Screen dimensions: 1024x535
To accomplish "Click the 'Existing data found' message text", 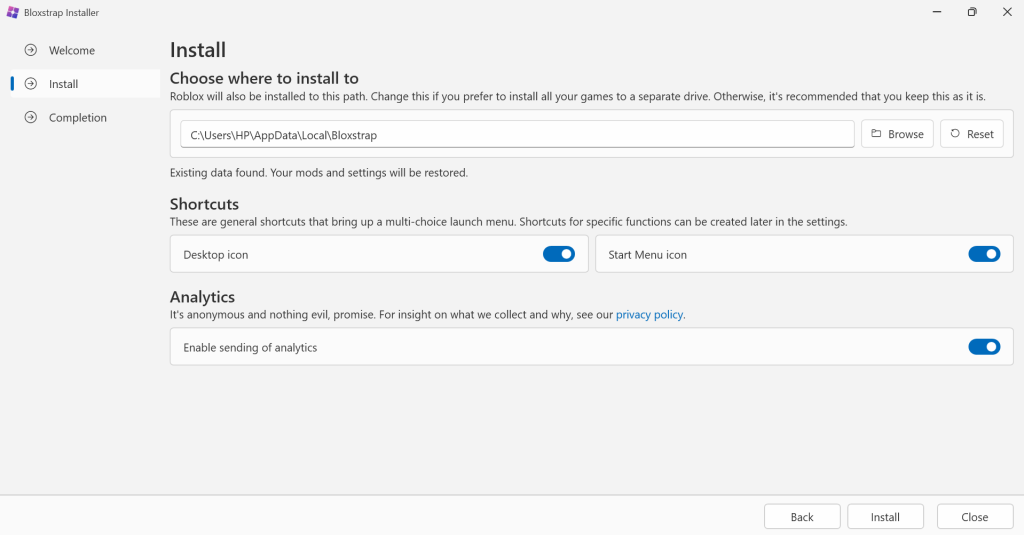I will point(319,173).
